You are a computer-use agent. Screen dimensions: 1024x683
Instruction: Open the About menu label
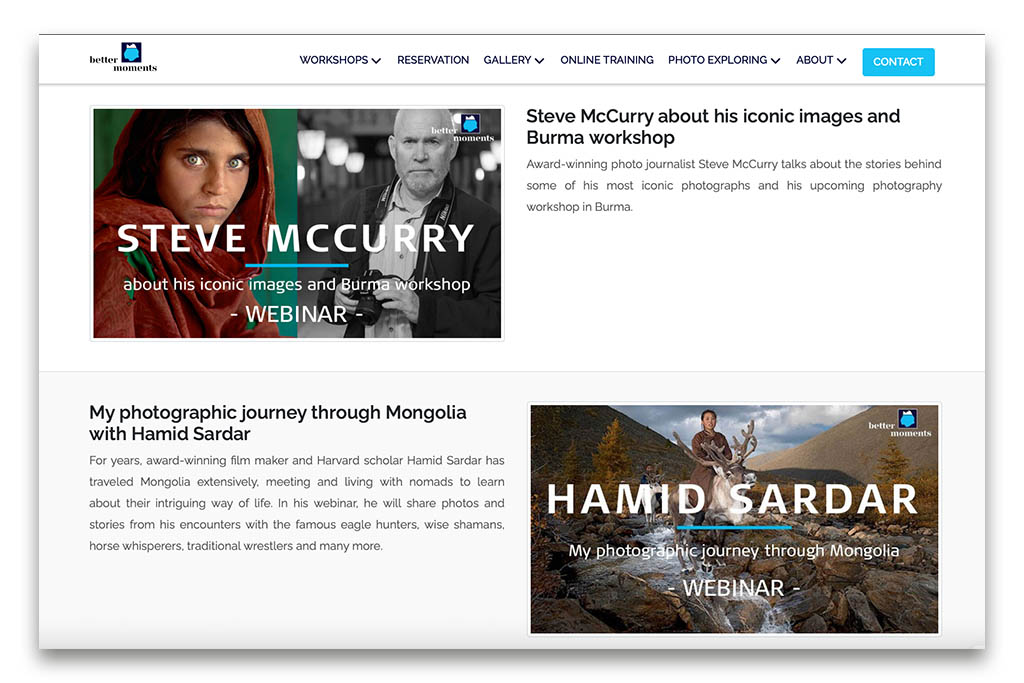point(814,60)
